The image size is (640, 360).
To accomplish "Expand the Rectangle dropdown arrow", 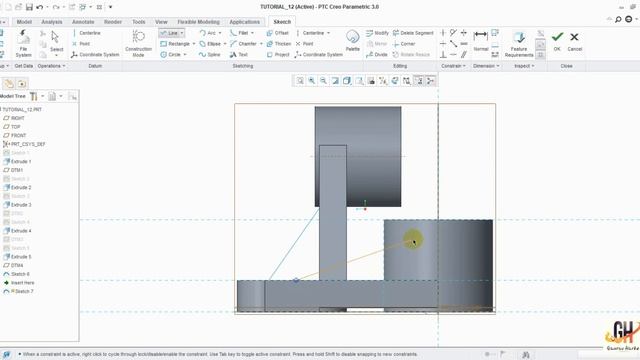I will 194,44.
